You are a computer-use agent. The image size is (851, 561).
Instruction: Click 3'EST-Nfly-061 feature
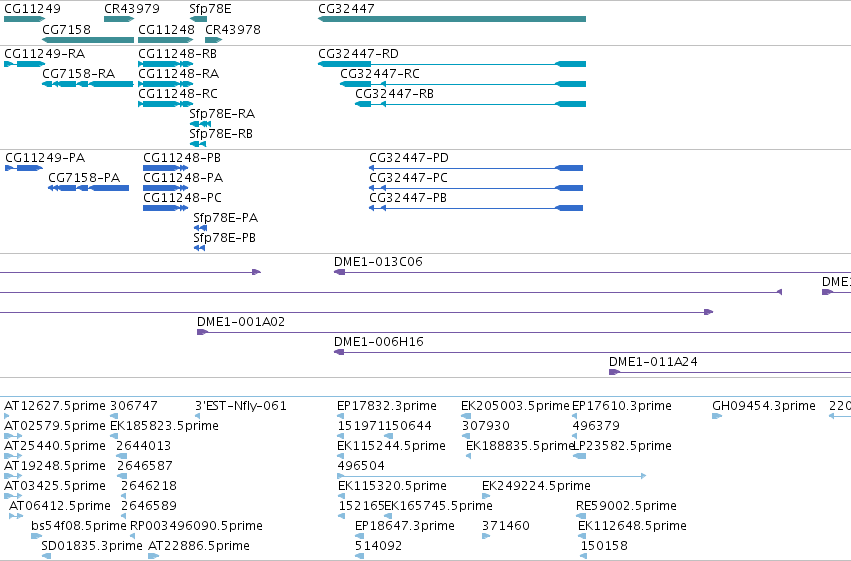point(197,416)
